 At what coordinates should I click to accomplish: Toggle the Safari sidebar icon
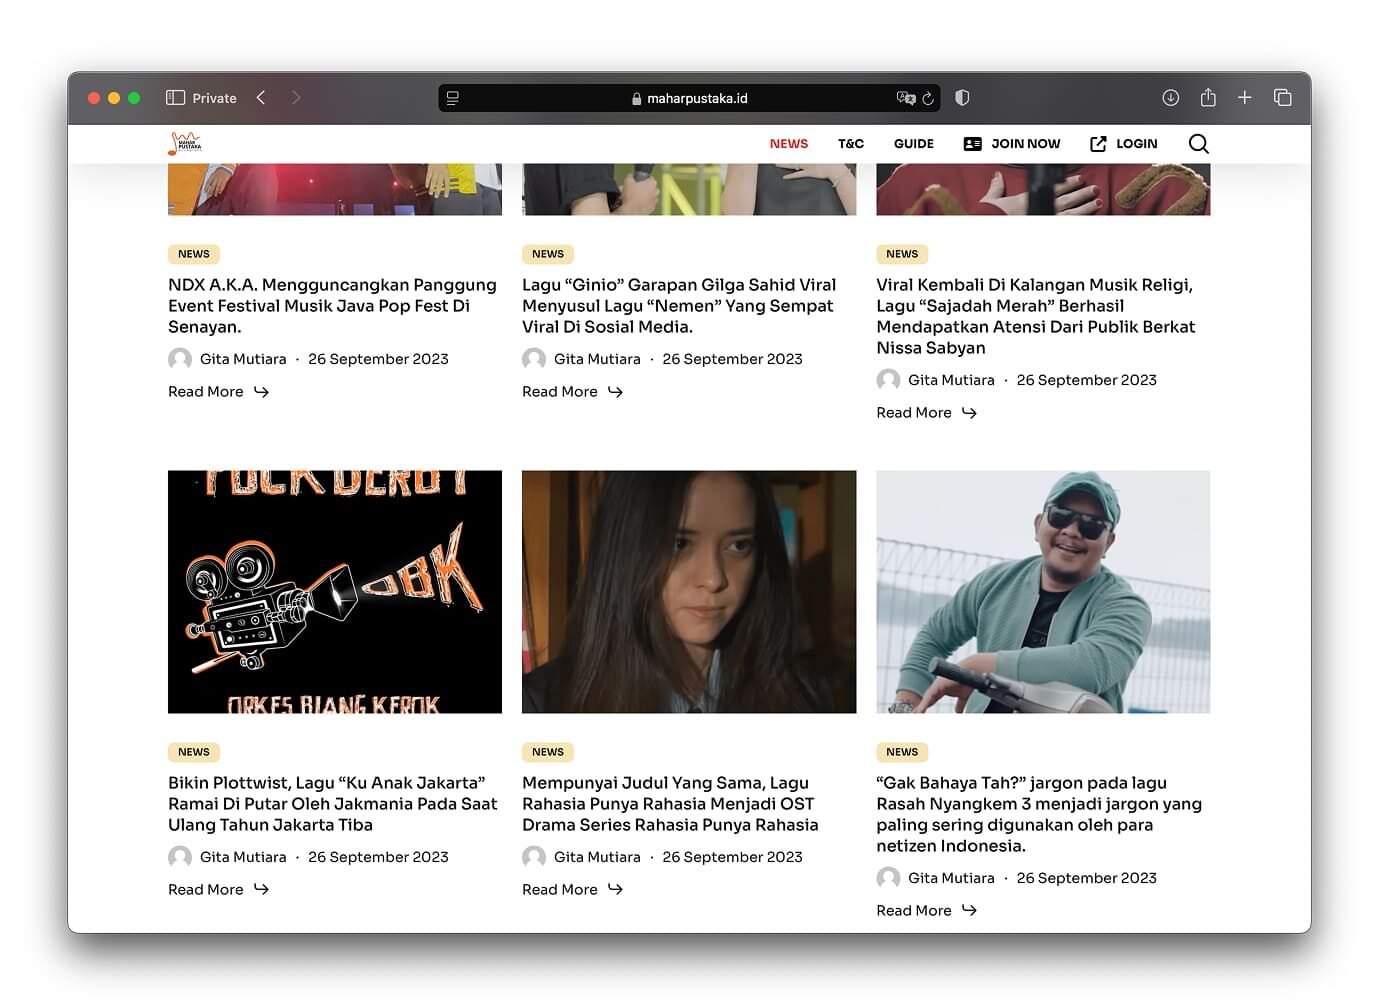175,98
